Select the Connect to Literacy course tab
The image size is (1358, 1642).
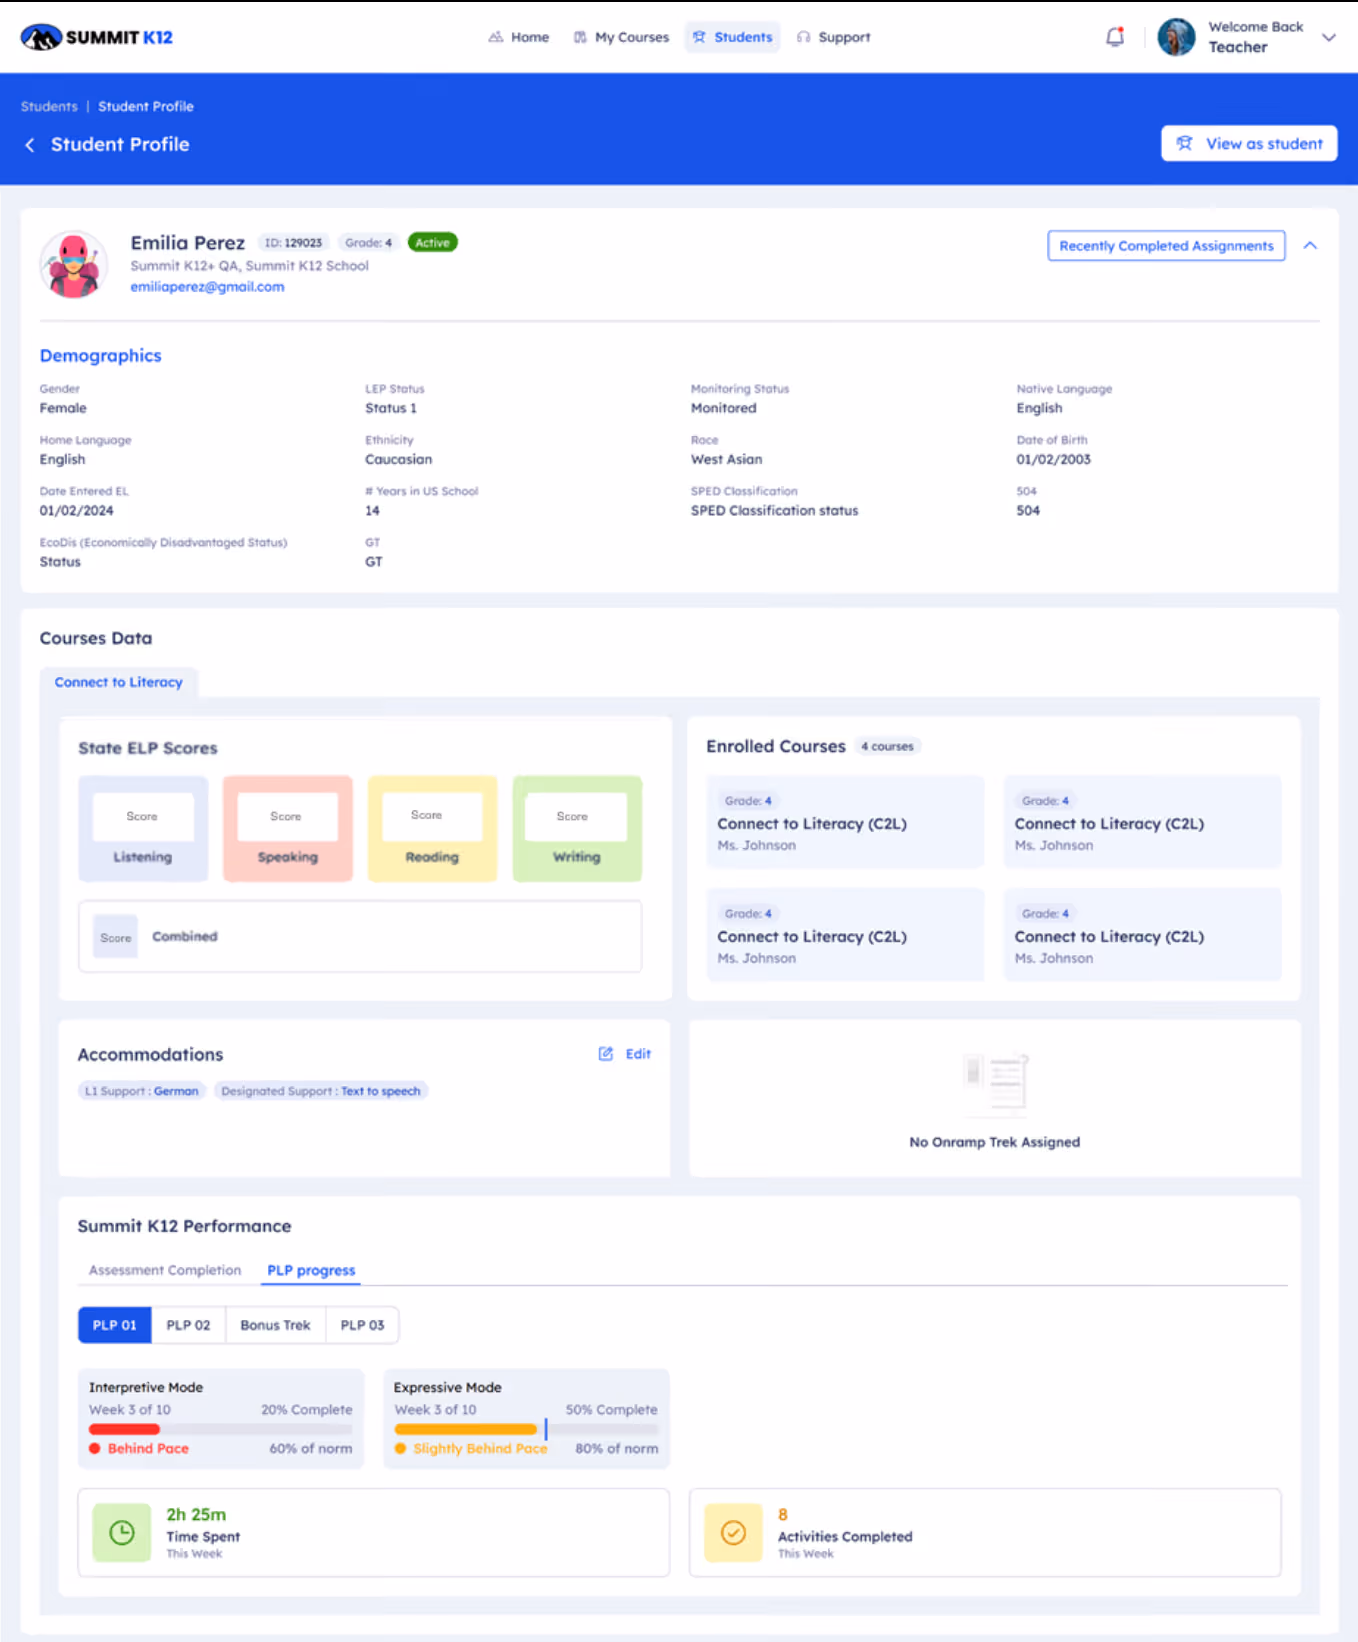tap(119, 682)
